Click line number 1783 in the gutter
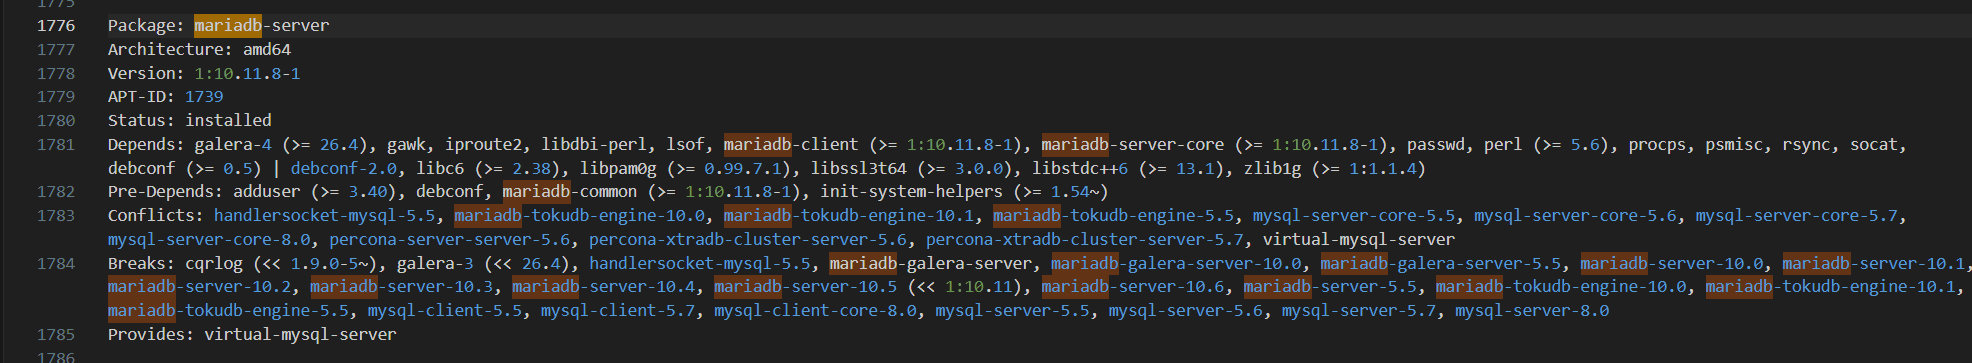The height and width of the screenshot is (363, 1972). pyautogui.click(x=56, y=216)
